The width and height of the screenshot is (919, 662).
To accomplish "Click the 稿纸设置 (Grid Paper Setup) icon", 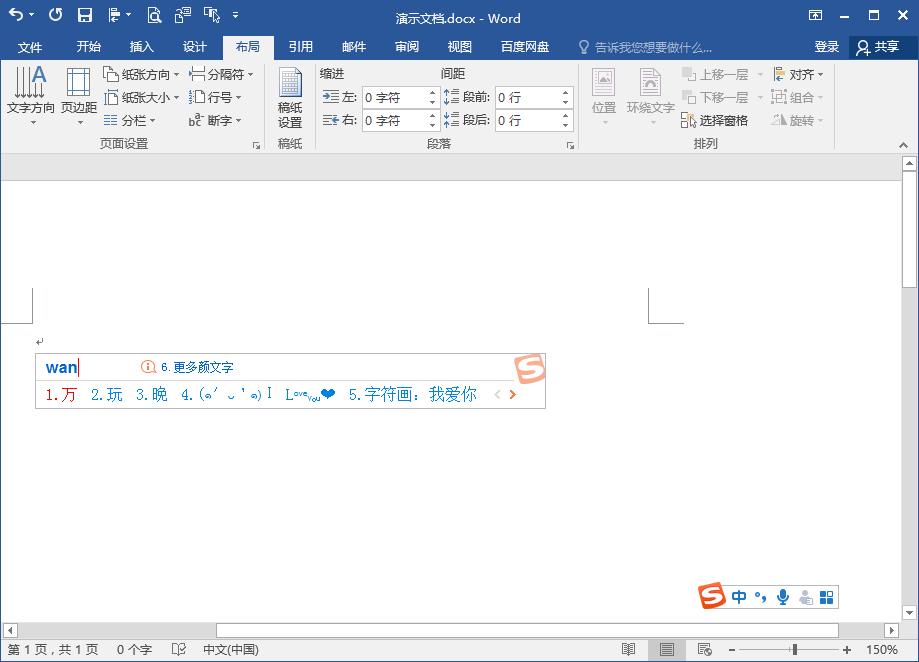I will tap(289, 95).
